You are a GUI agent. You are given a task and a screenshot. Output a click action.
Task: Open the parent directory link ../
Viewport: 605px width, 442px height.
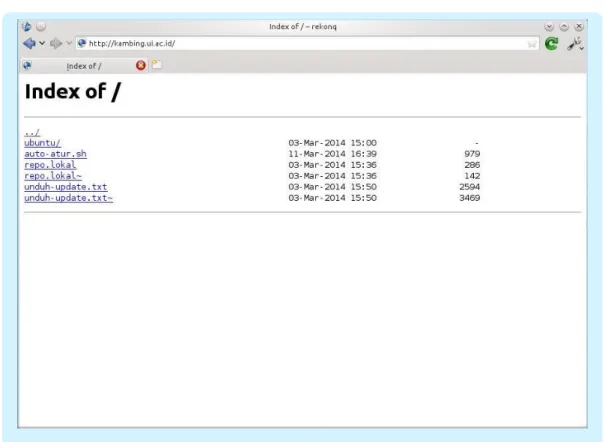point(32,132)
